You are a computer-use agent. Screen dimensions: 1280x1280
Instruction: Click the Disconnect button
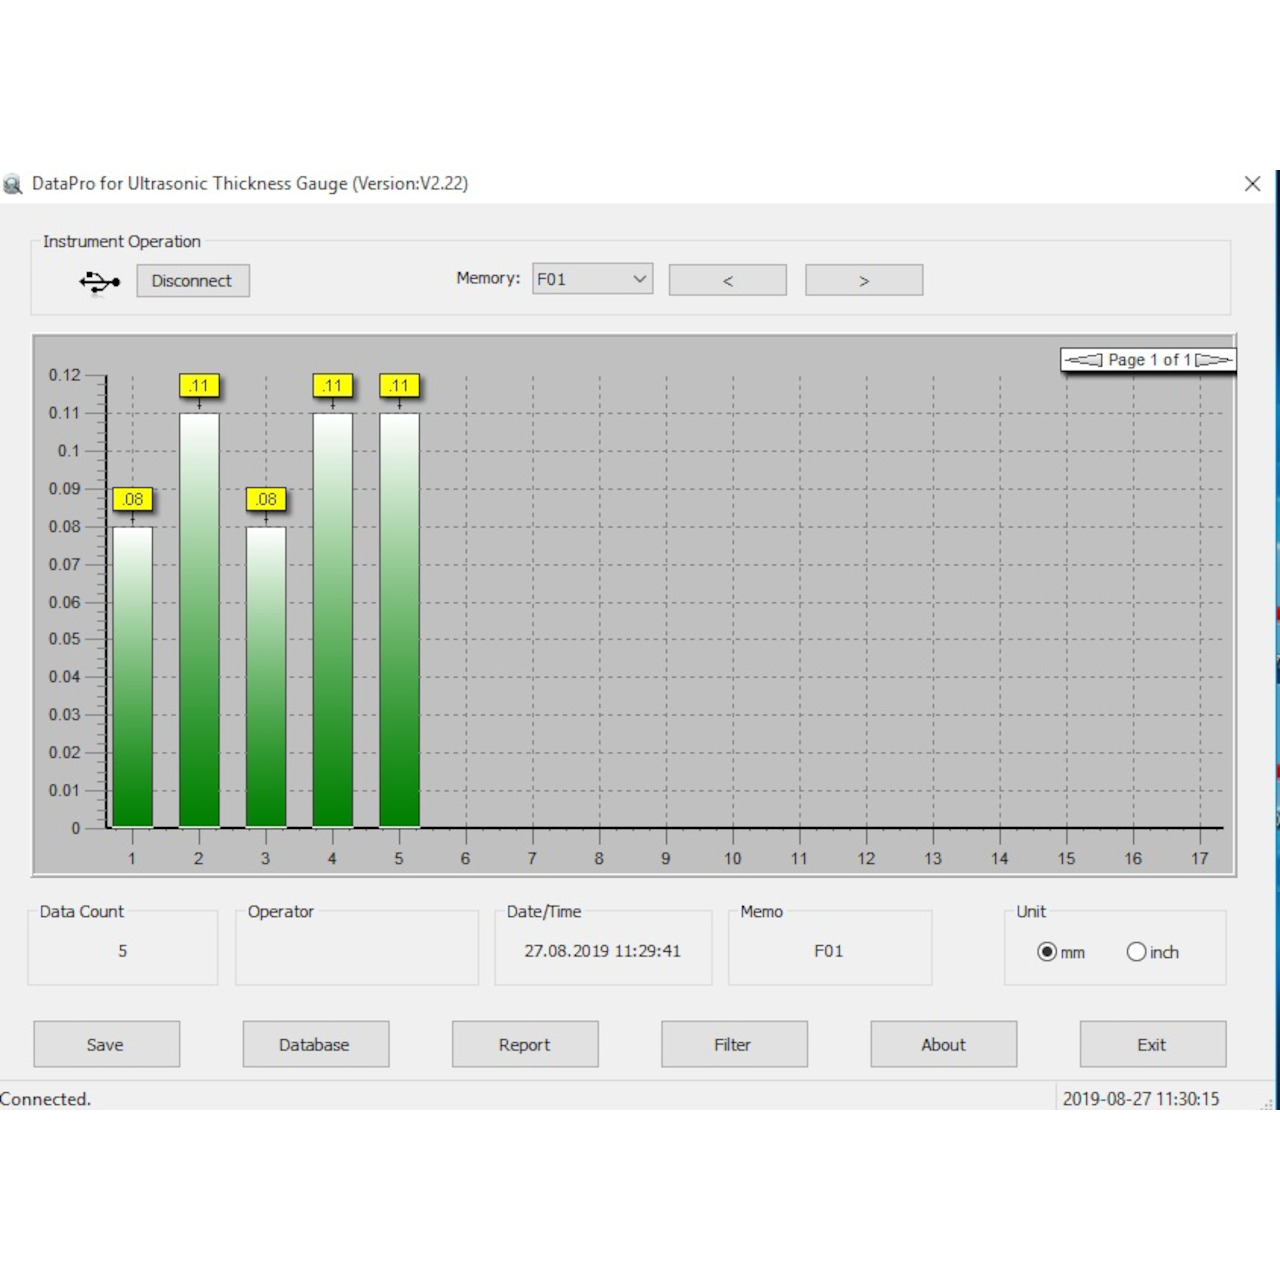[x=192, y=280]
